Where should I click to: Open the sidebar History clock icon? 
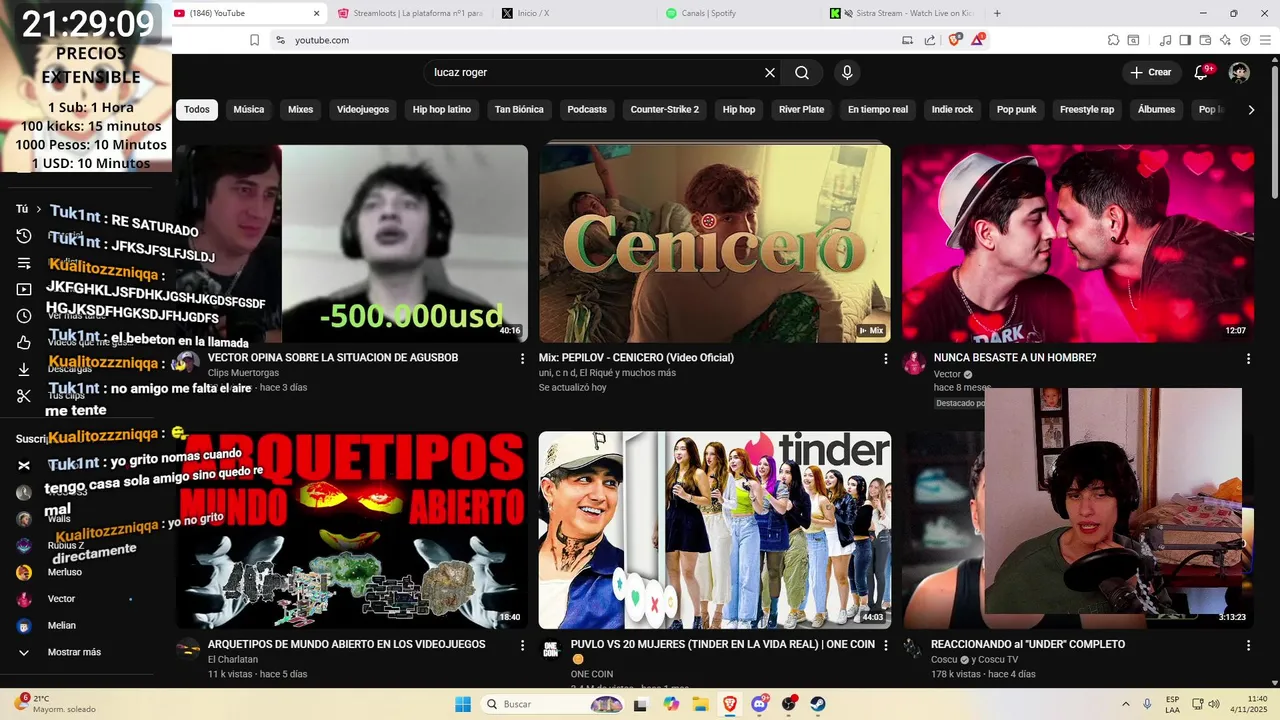[x=24, y=236]
